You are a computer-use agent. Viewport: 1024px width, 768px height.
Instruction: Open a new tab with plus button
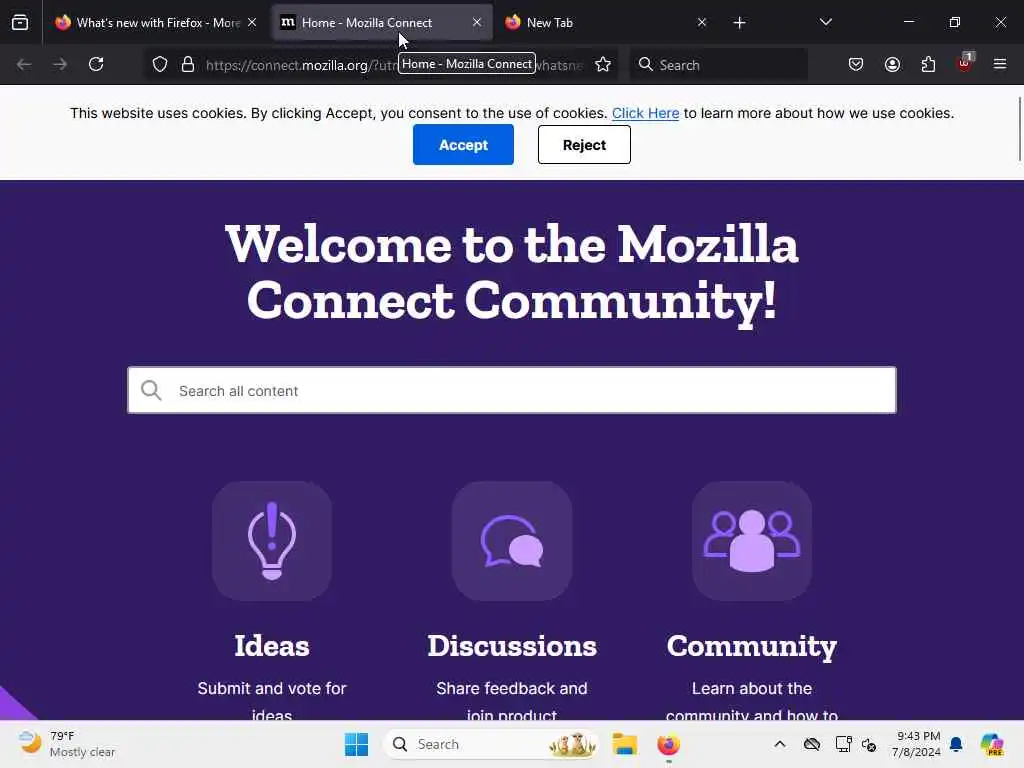click(739, 23)
